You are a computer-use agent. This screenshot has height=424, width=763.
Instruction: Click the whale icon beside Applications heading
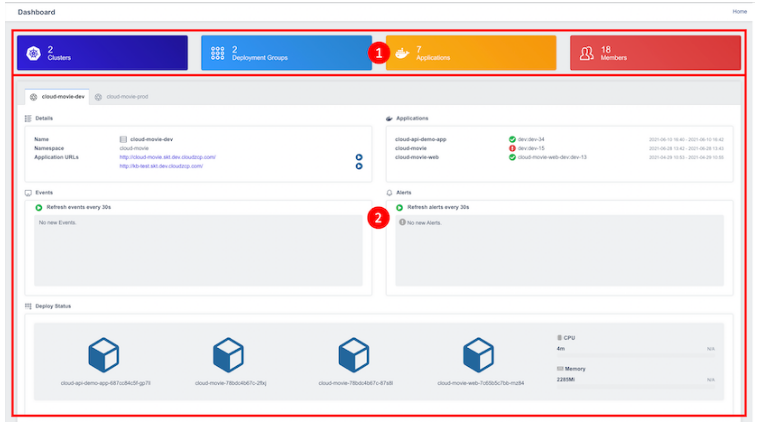coord(389,118)
